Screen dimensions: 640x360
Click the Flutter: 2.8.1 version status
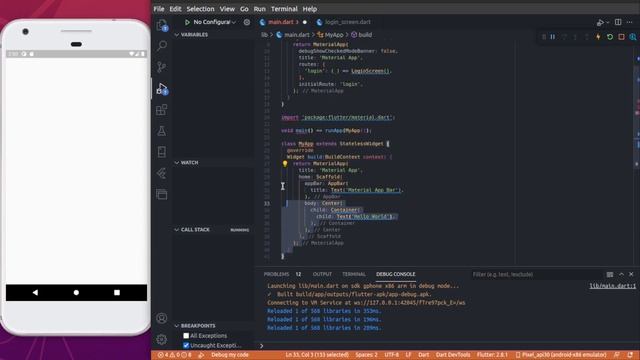492,355
